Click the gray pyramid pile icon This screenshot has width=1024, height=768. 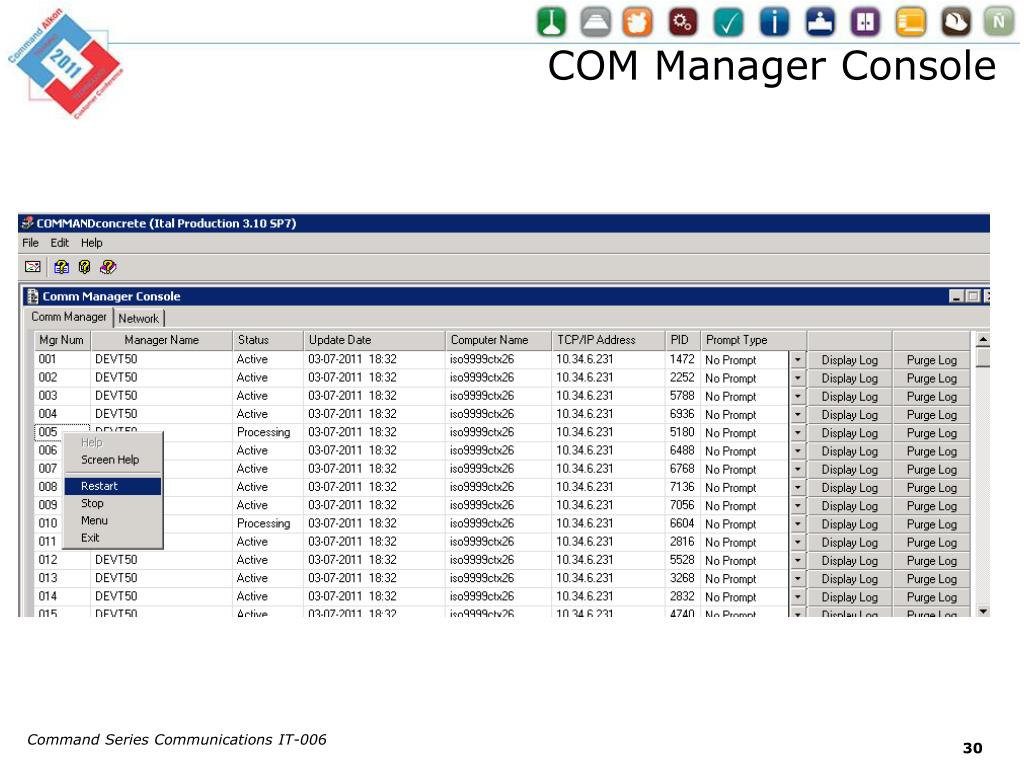click(x=596, y=22)
